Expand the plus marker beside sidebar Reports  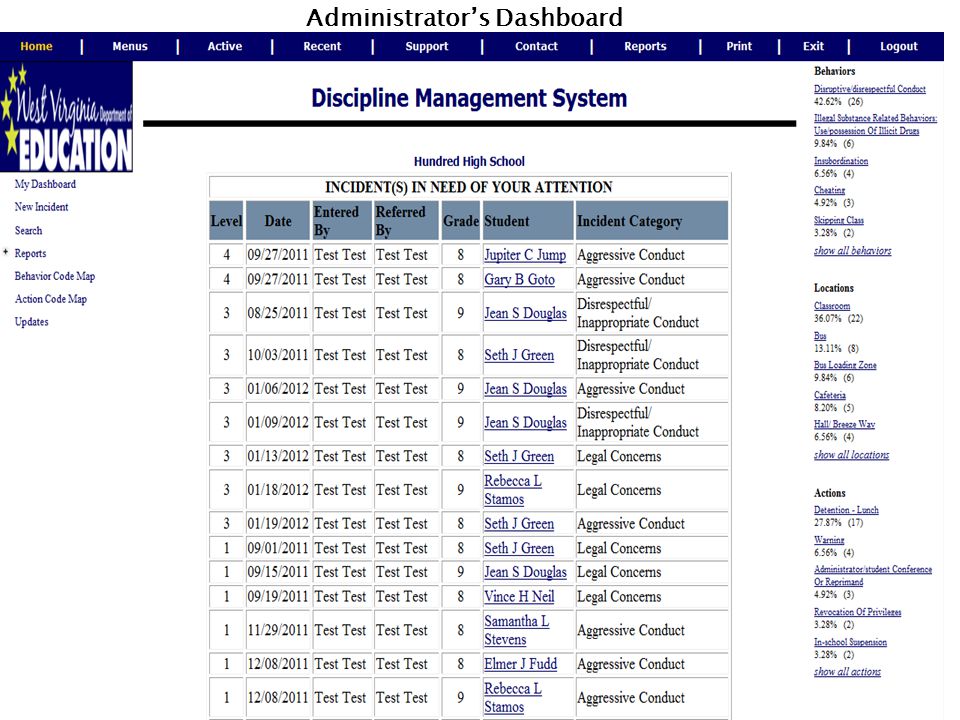tap(6, 252)
